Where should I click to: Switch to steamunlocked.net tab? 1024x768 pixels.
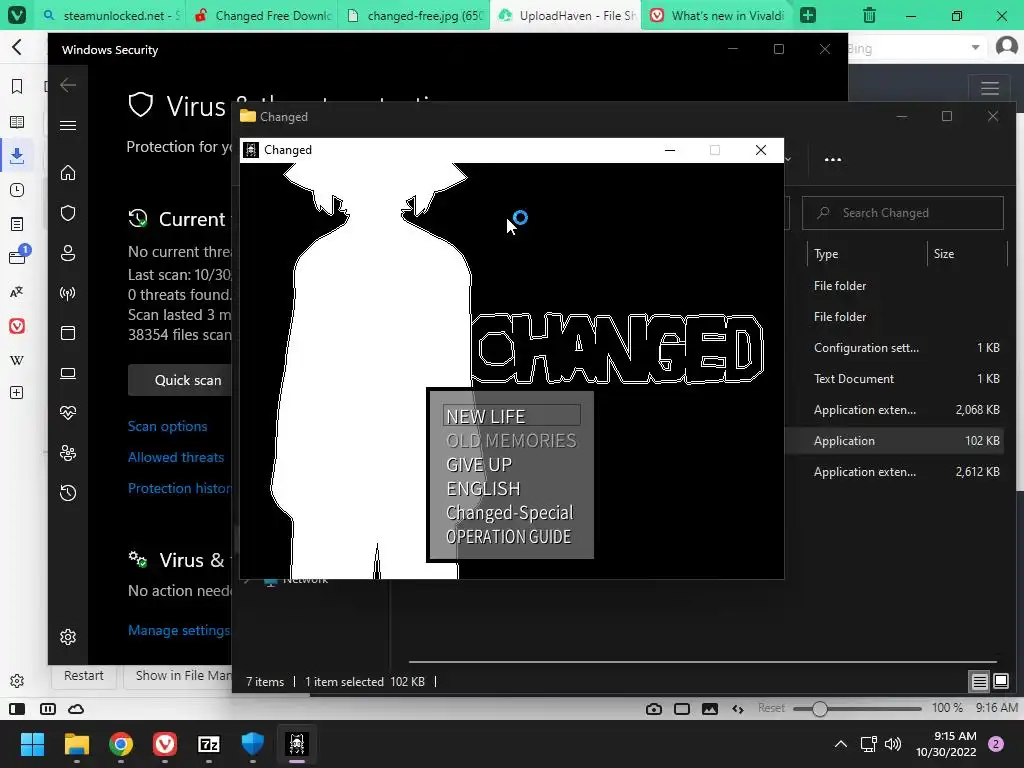click(x=111, y=15)
